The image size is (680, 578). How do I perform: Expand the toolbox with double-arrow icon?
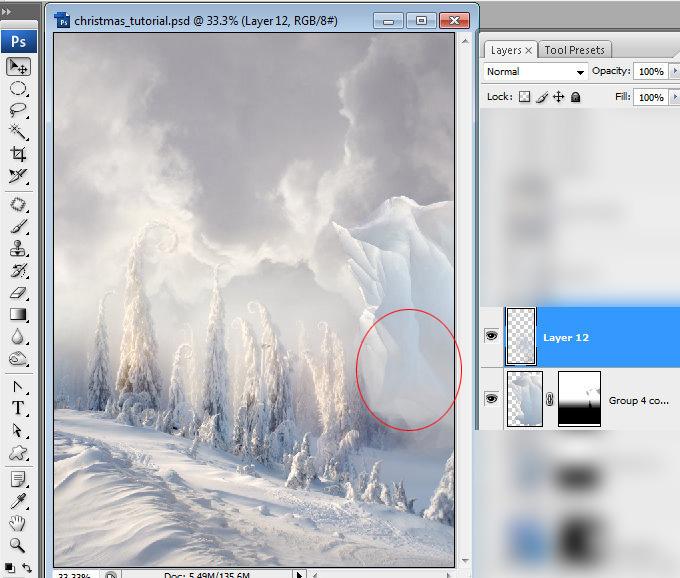click(6, 12)
